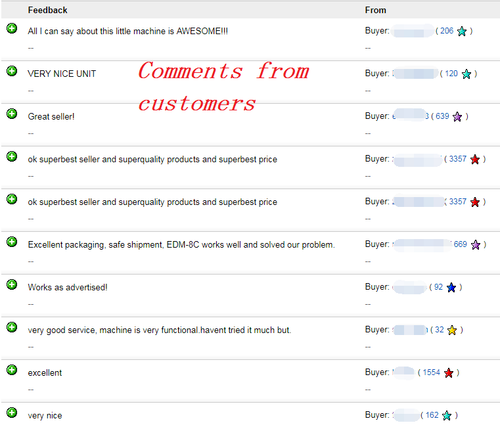Click the turquoise star beside score 162
Screen dimensions: 500x425
pyautogui.click(x=447, y=415)
